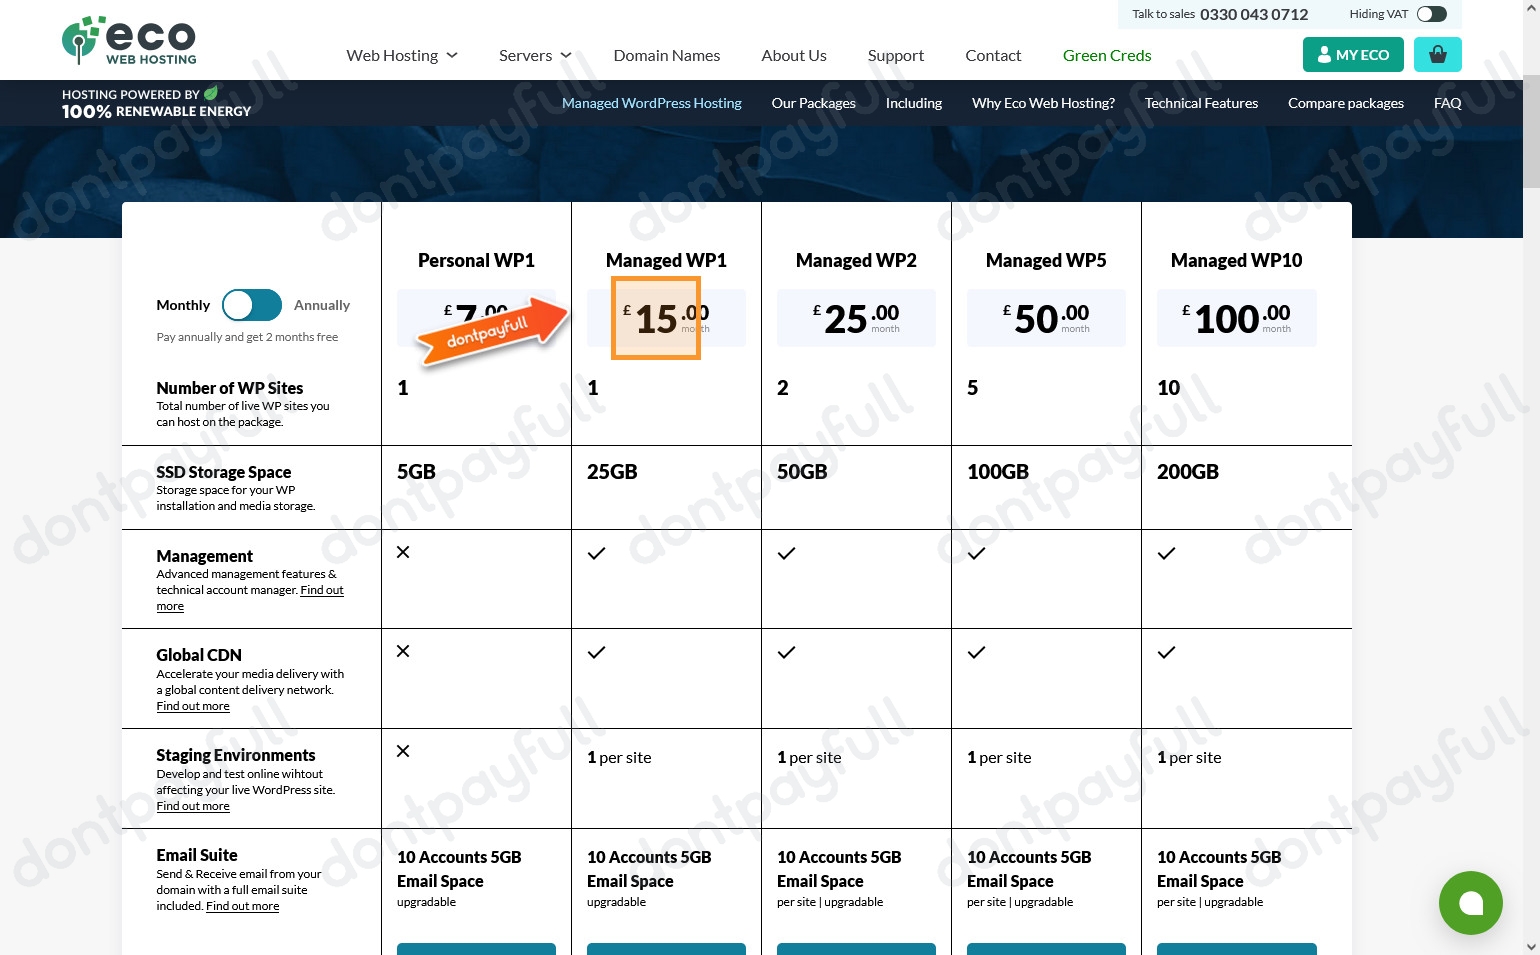
Task: Click the Management checkmark under Managed WP2
Action: tap(786, 553)
